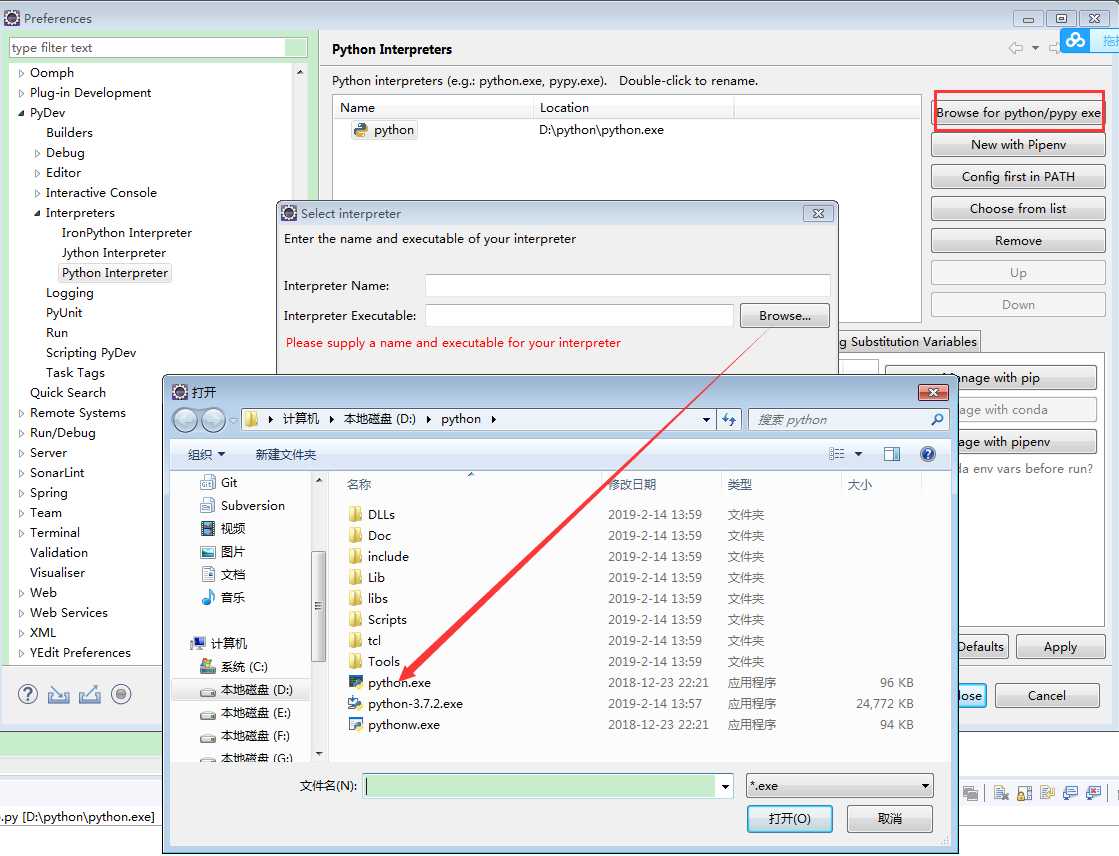Viewport: 1119px width, 856px height.
Task: Click 计算机 breadcrumb segment
Action: pos(300,419)
